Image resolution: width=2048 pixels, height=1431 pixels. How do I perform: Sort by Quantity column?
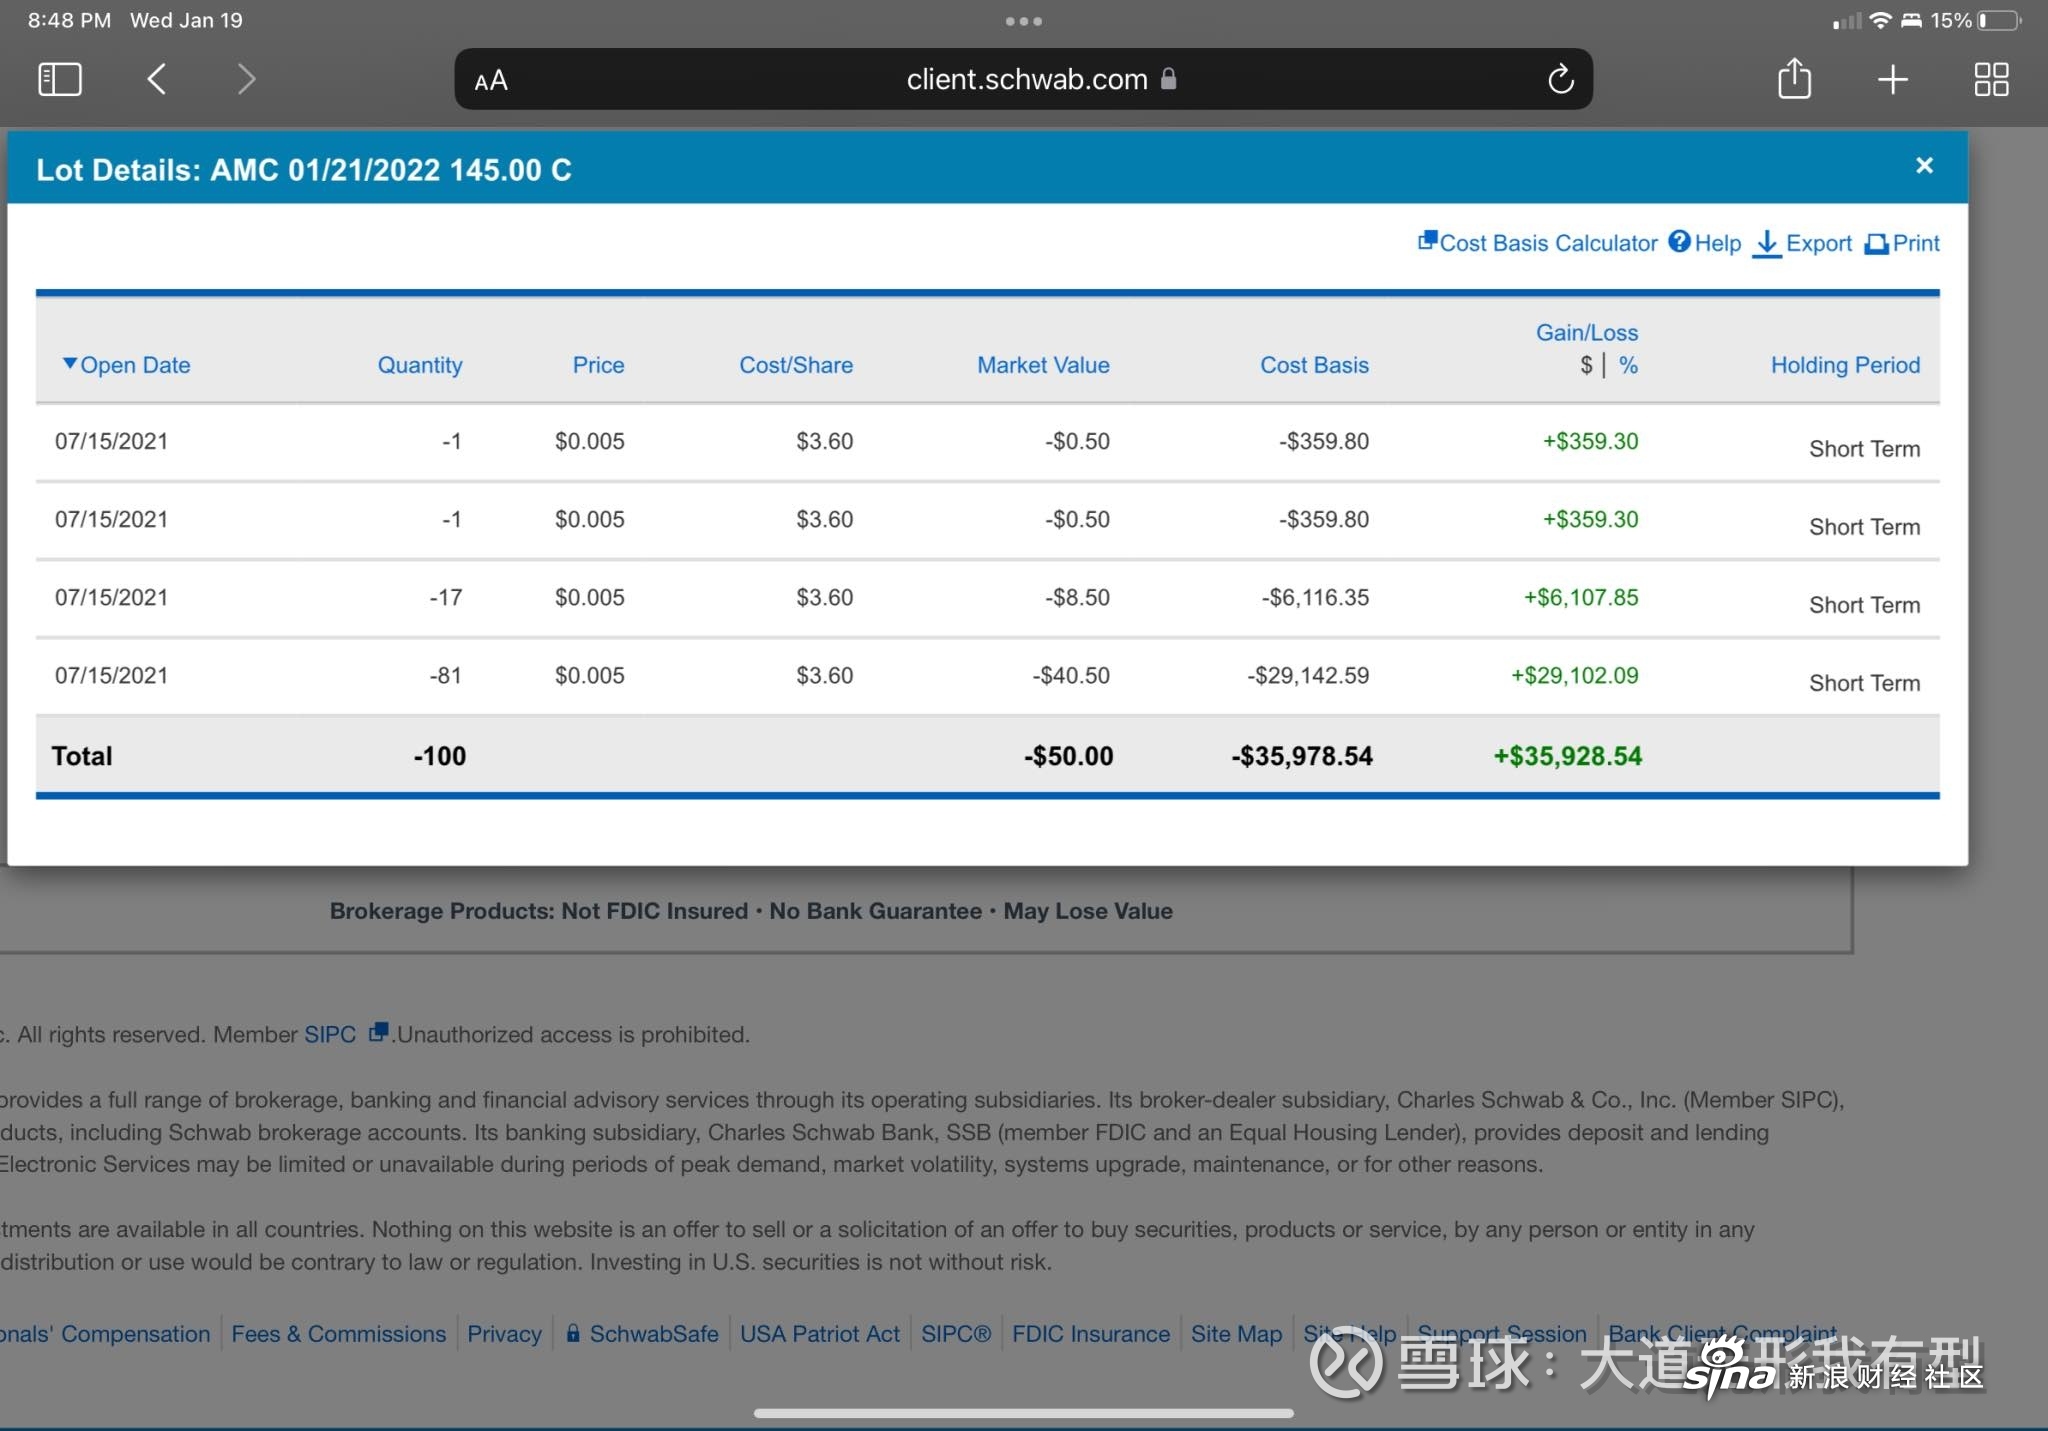(x=420, y=365)
